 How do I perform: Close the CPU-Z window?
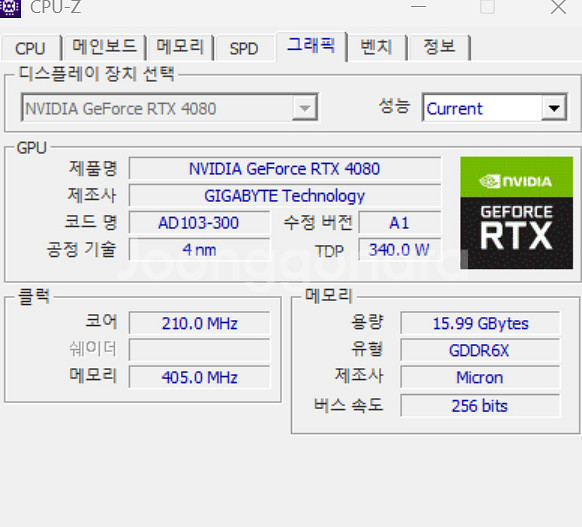coord(558,7)
